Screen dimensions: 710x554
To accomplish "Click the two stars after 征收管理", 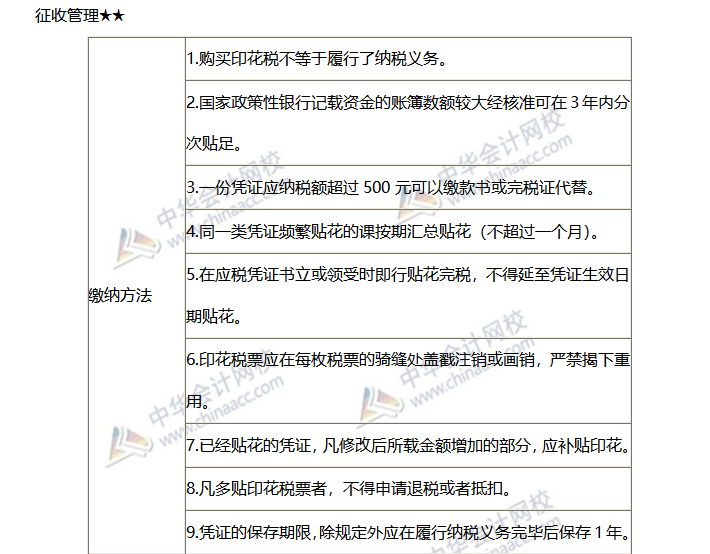I will point(111,17).
